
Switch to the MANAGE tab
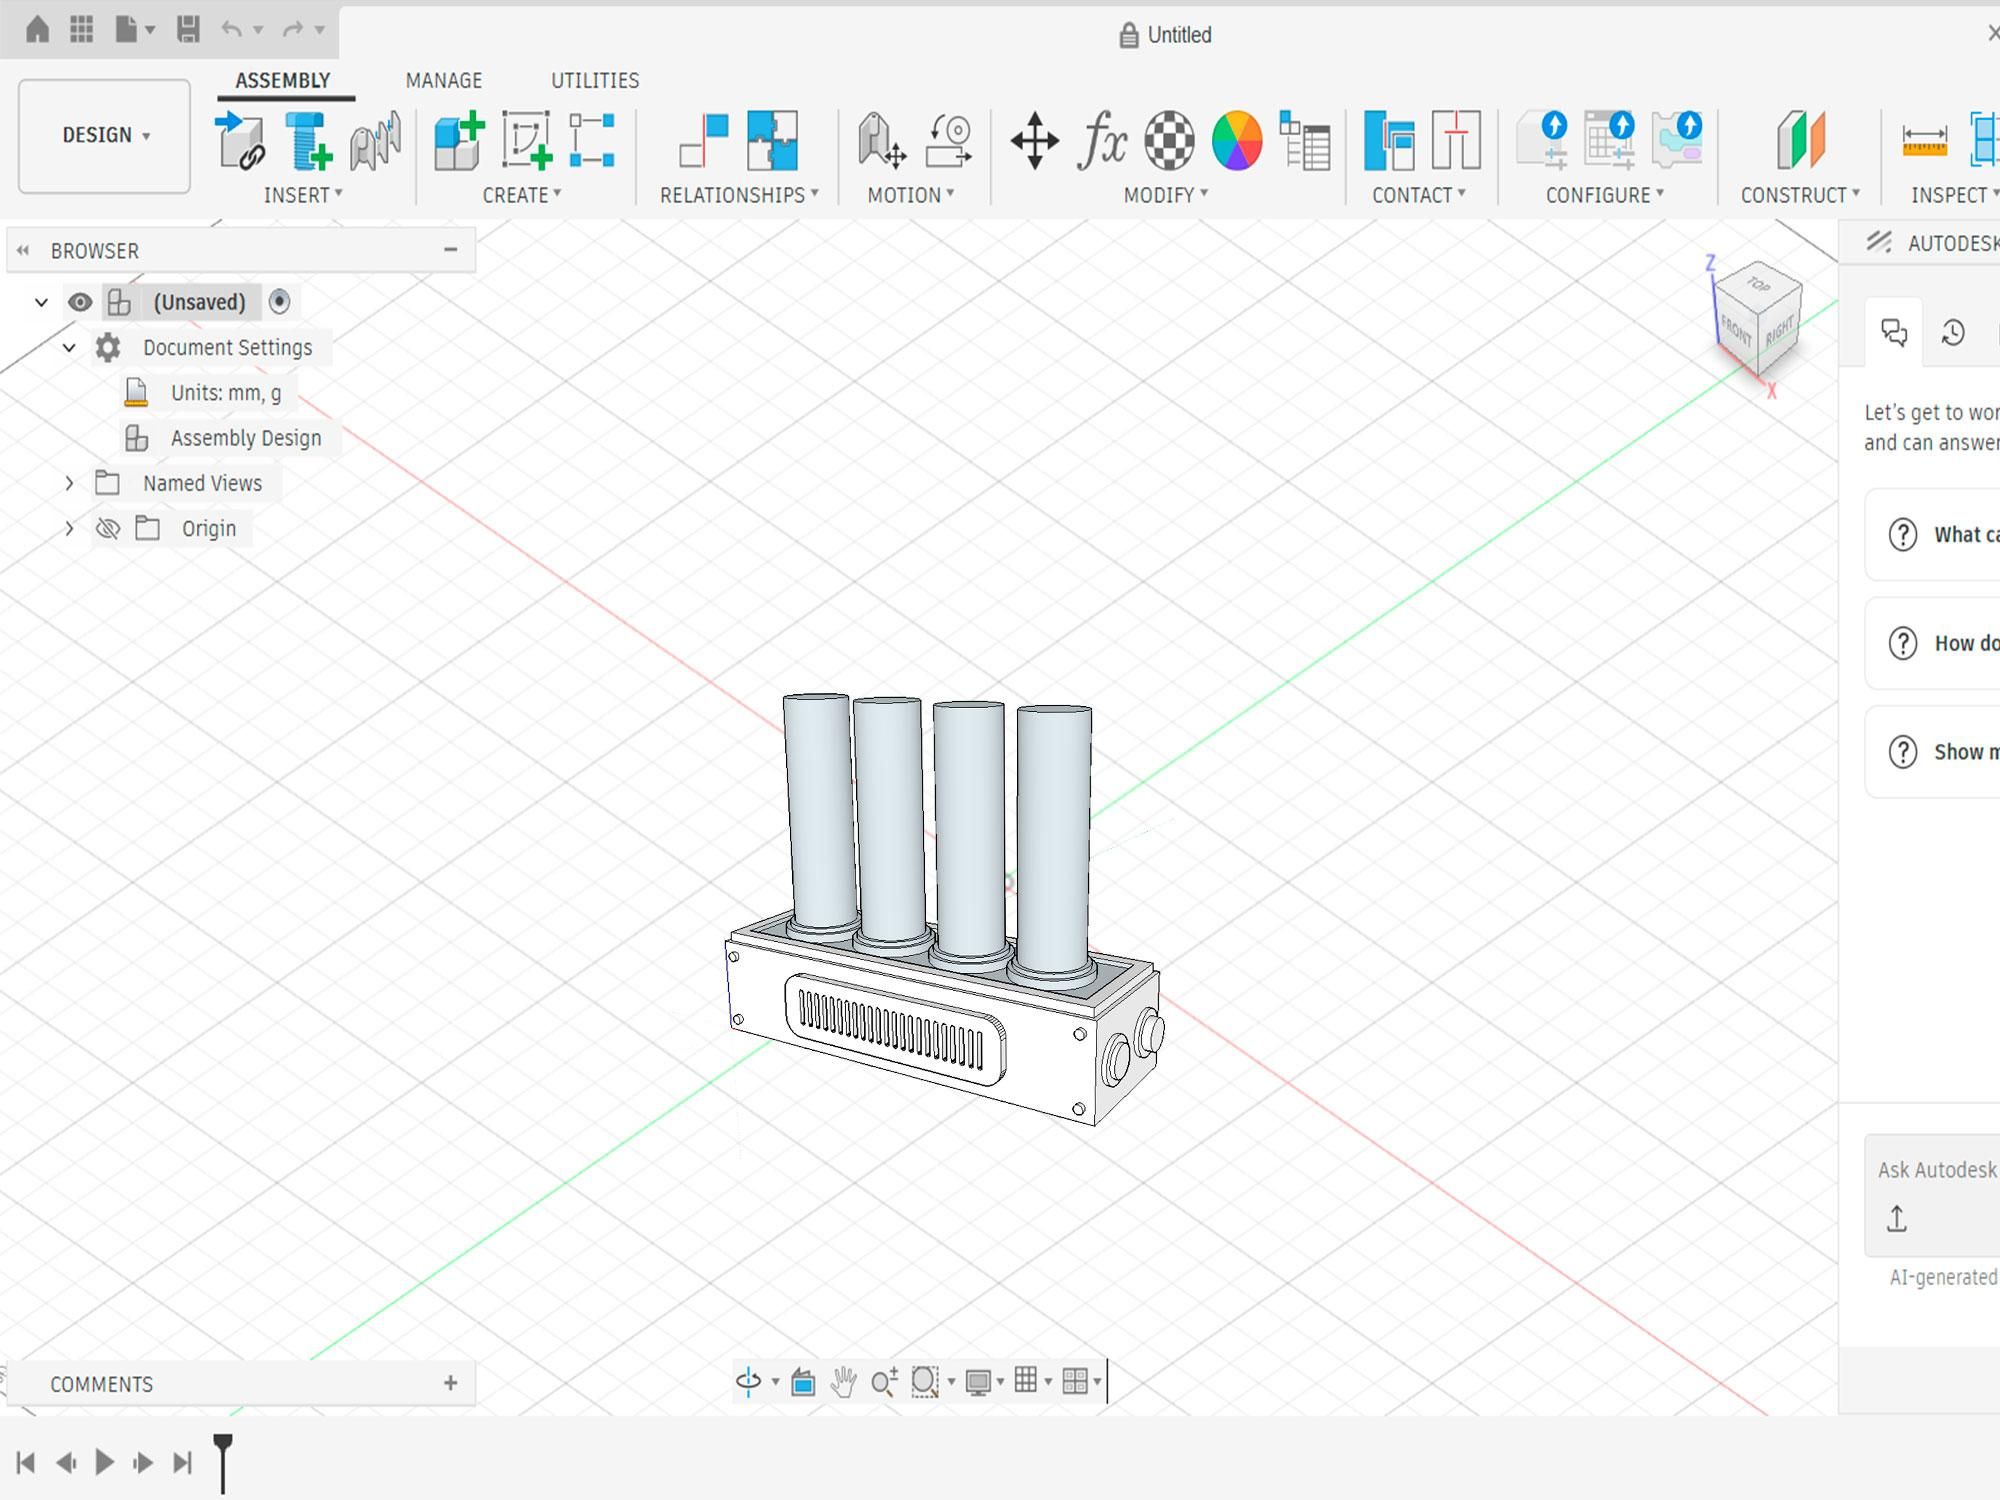pos(444,81)
